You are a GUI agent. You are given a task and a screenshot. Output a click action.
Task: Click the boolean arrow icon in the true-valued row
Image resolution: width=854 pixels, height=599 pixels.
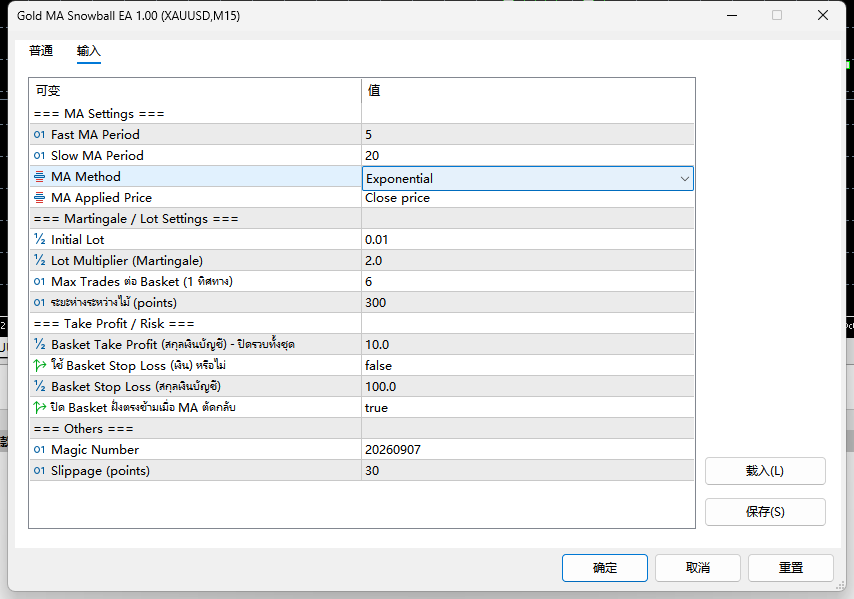pyautogui.click(x=39, y=407)
